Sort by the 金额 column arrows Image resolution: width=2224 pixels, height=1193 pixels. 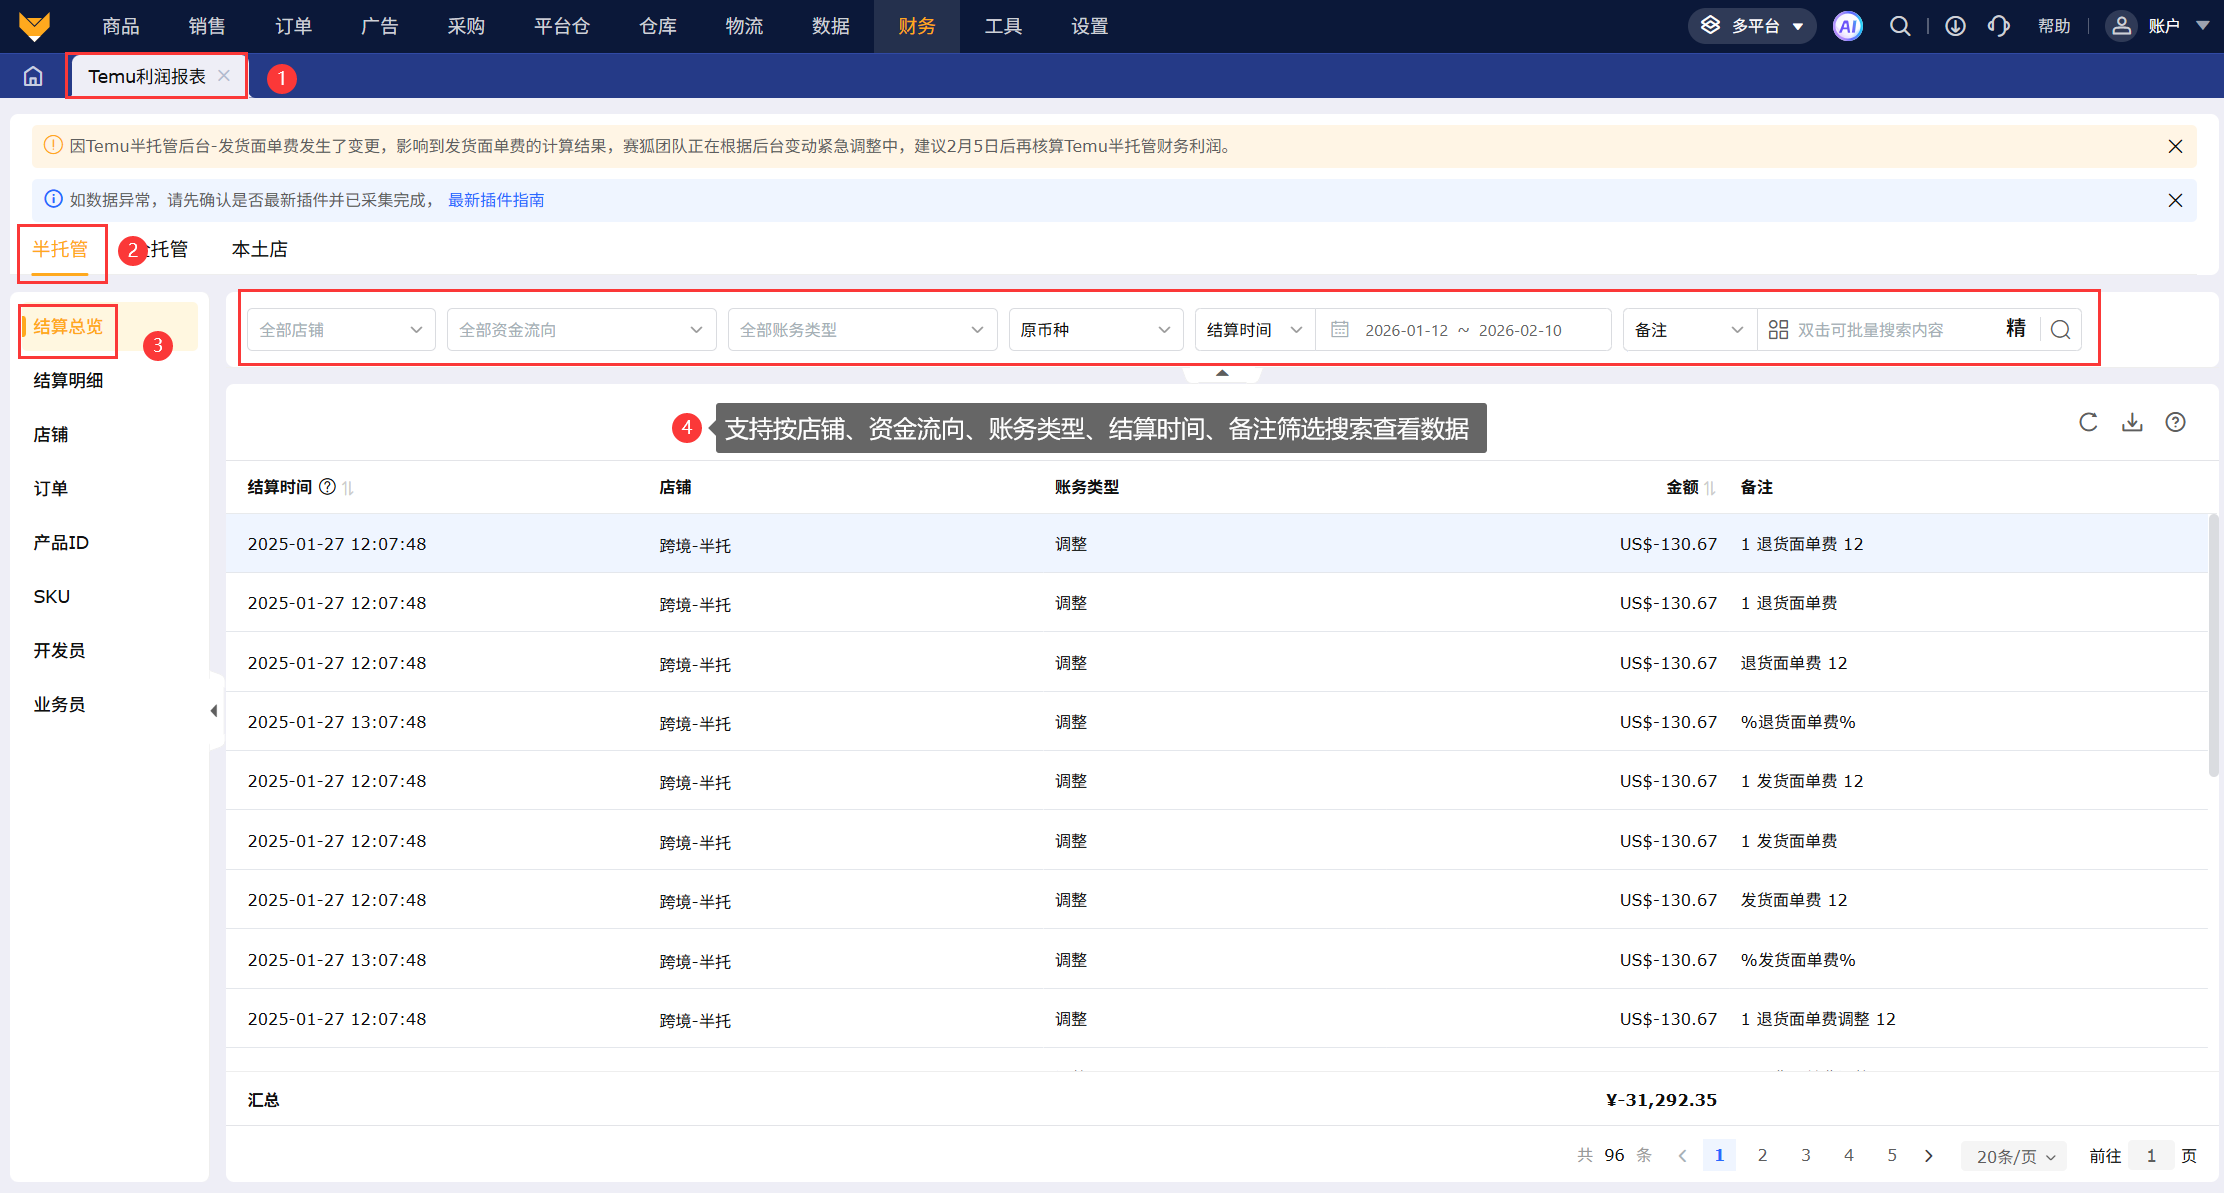[x=1711, y=488]
